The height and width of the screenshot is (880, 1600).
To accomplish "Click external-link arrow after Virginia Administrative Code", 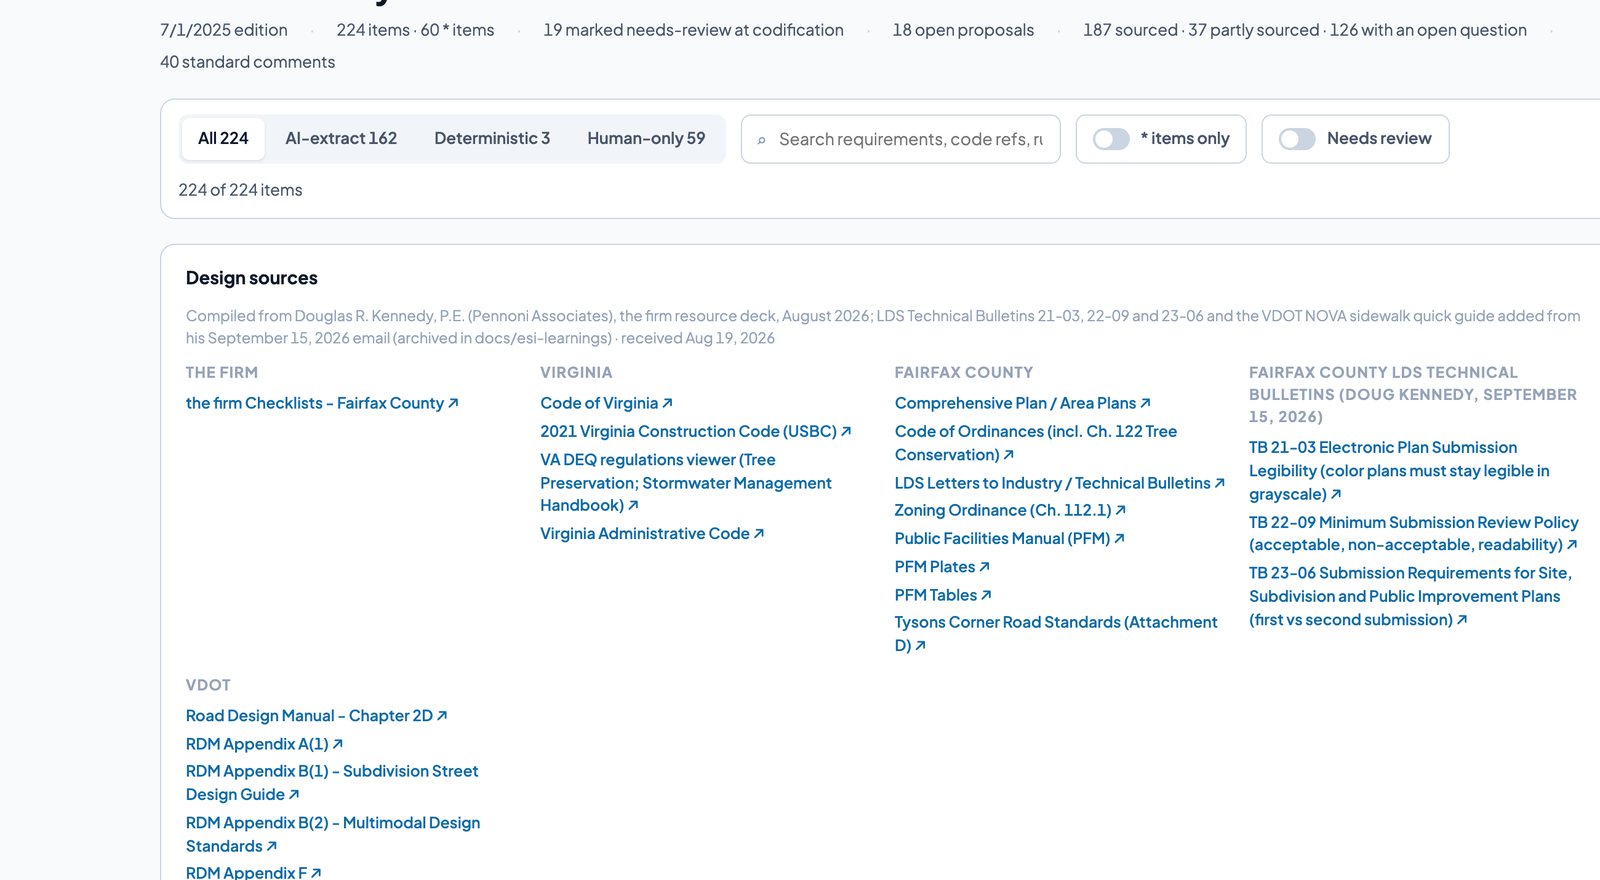I will 759,534.
